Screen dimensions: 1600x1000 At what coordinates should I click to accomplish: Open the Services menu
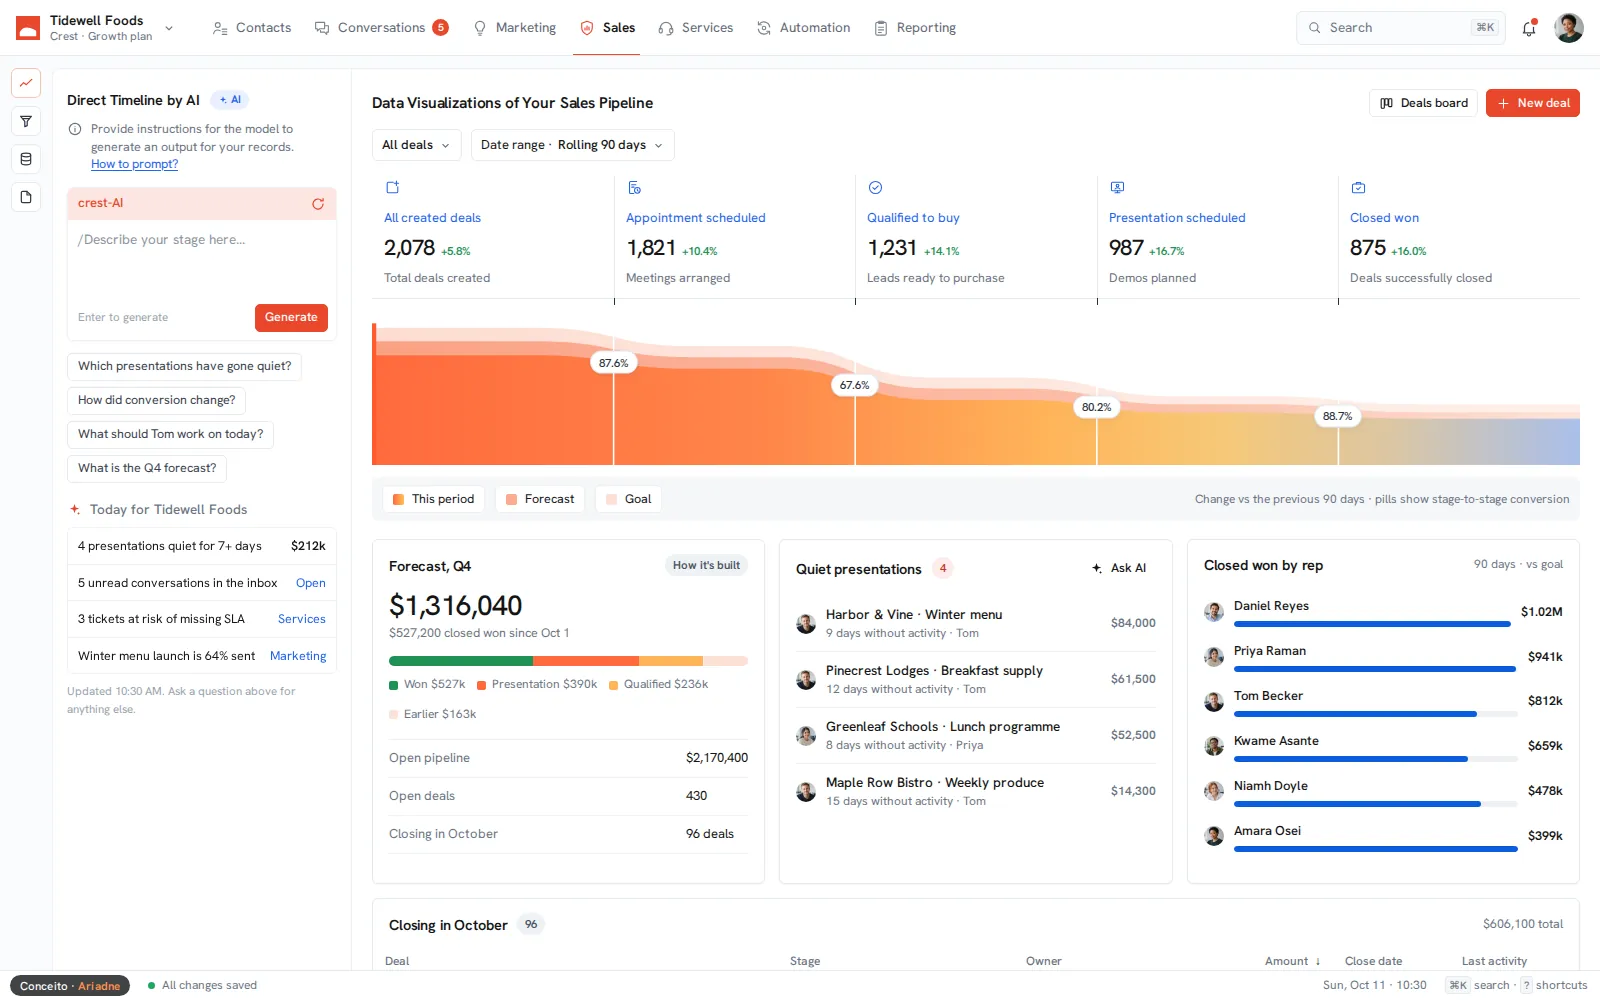(696, 28)
